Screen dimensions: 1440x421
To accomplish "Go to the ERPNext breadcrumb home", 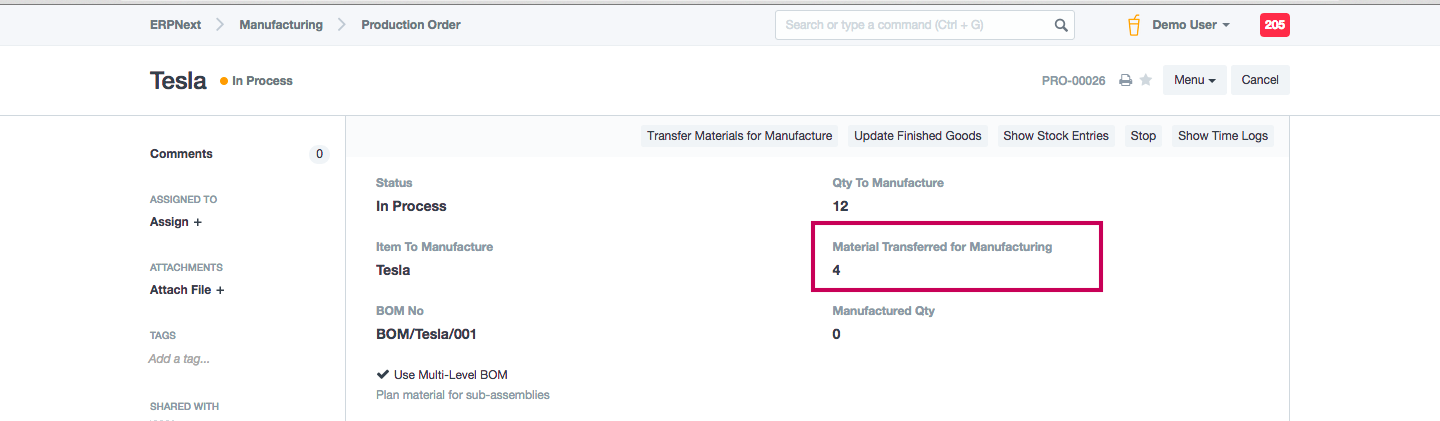I will [175, 25].
